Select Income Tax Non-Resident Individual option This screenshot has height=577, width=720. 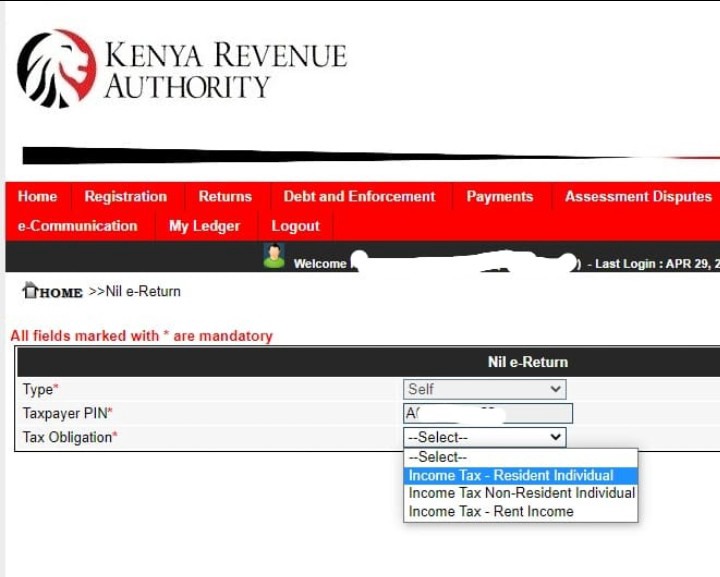[521, 493]
